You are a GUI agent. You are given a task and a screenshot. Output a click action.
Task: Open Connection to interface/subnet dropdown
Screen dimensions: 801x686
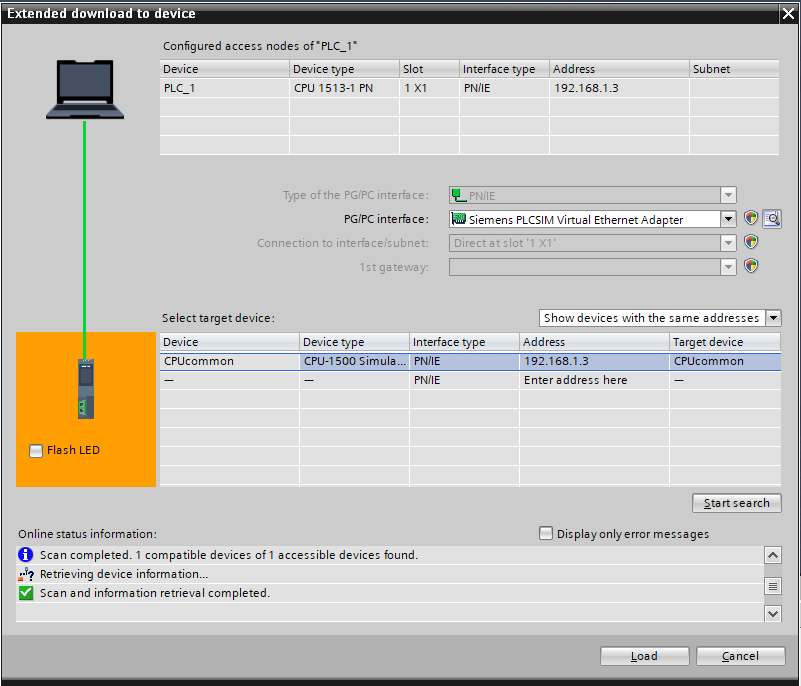[728, 243]
